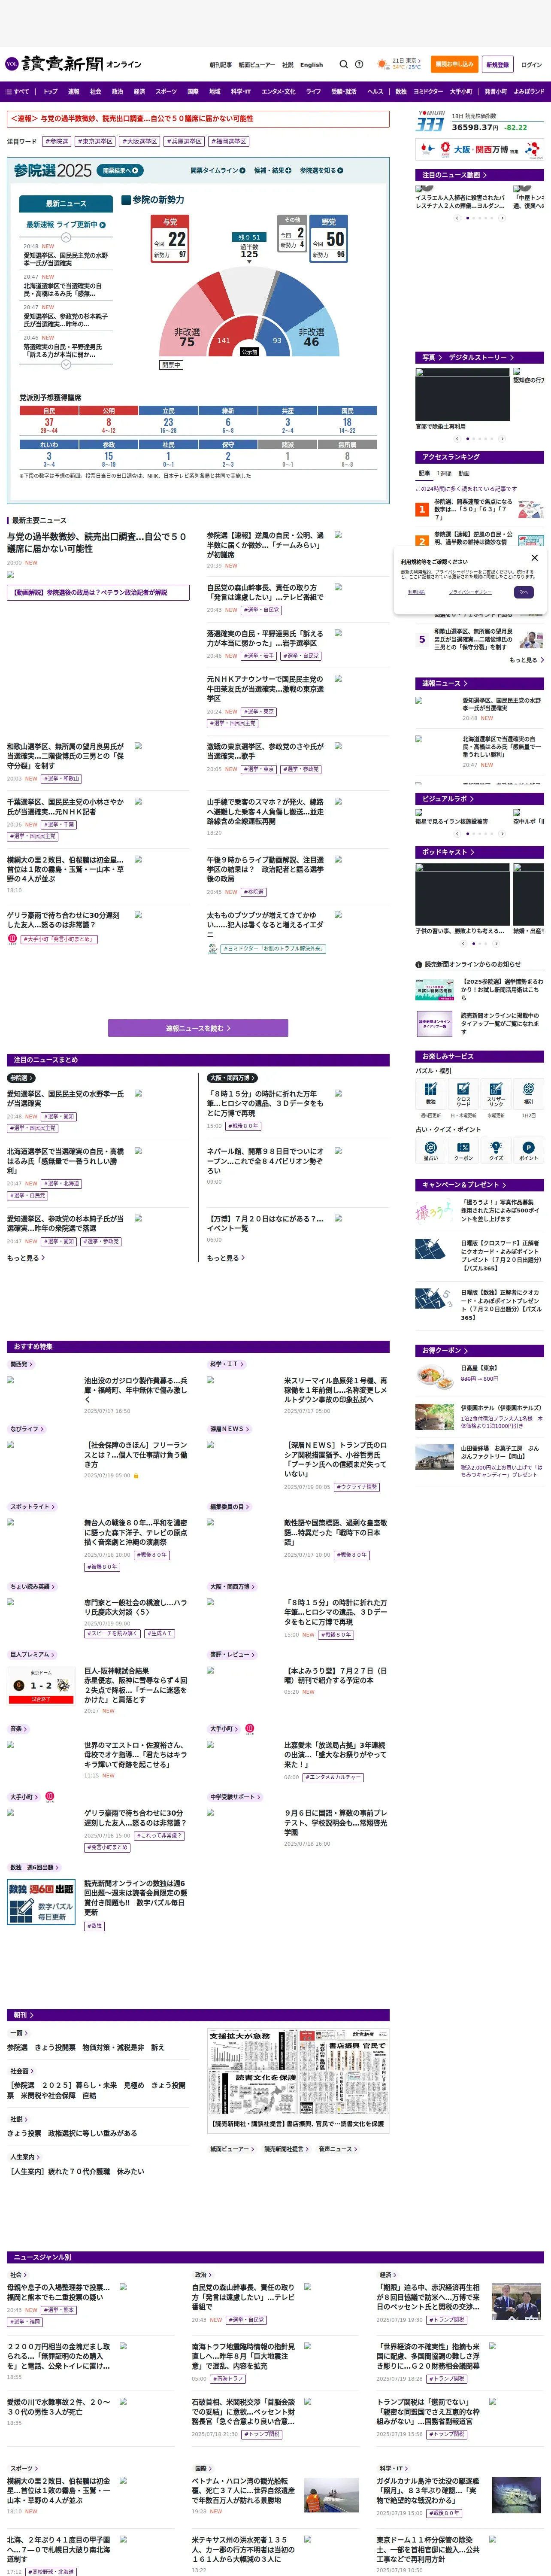Click 次へ in the terms popup

524,592
